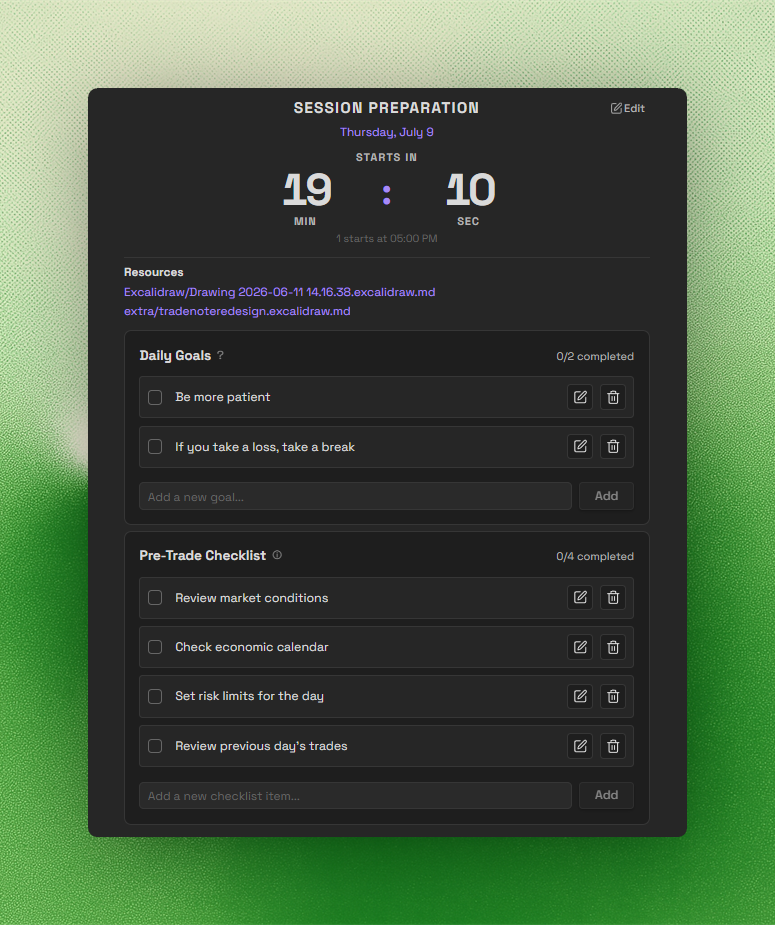
Task: Edit the 'If you take a loss' goal
Action: (x=580, y=447)
